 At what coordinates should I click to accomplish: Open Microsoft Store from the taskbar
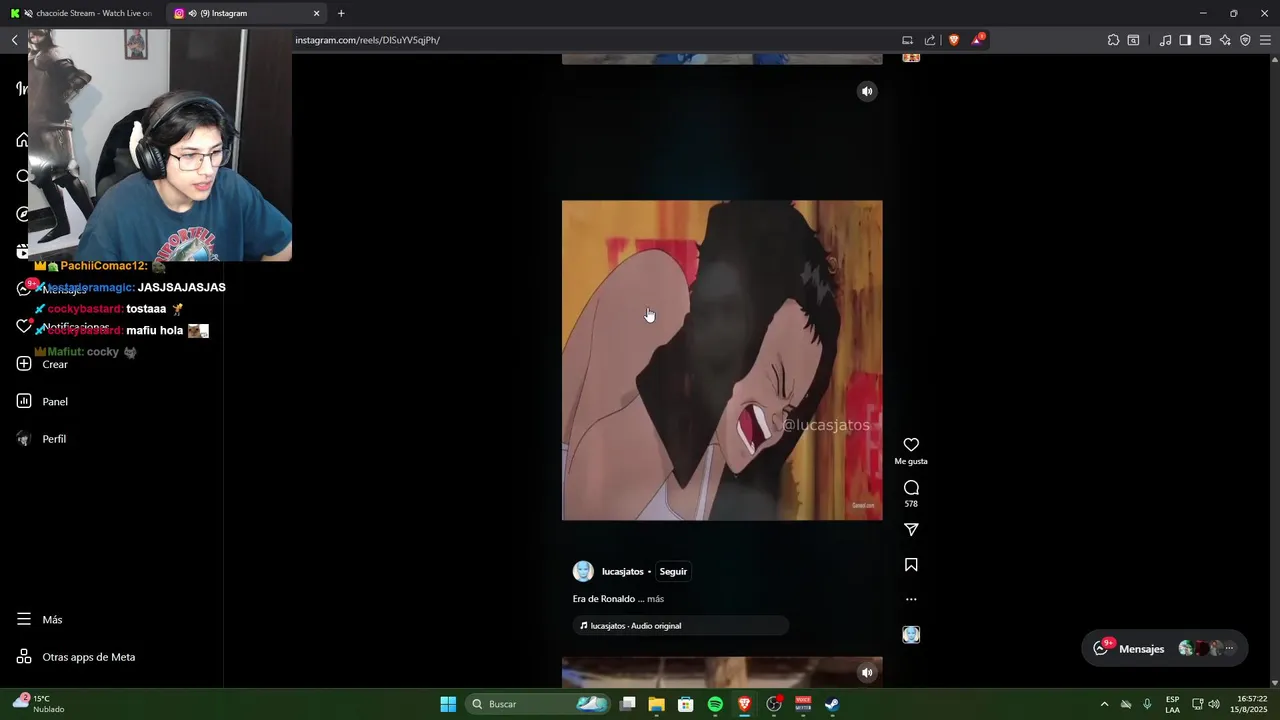[x=686, y=704]
